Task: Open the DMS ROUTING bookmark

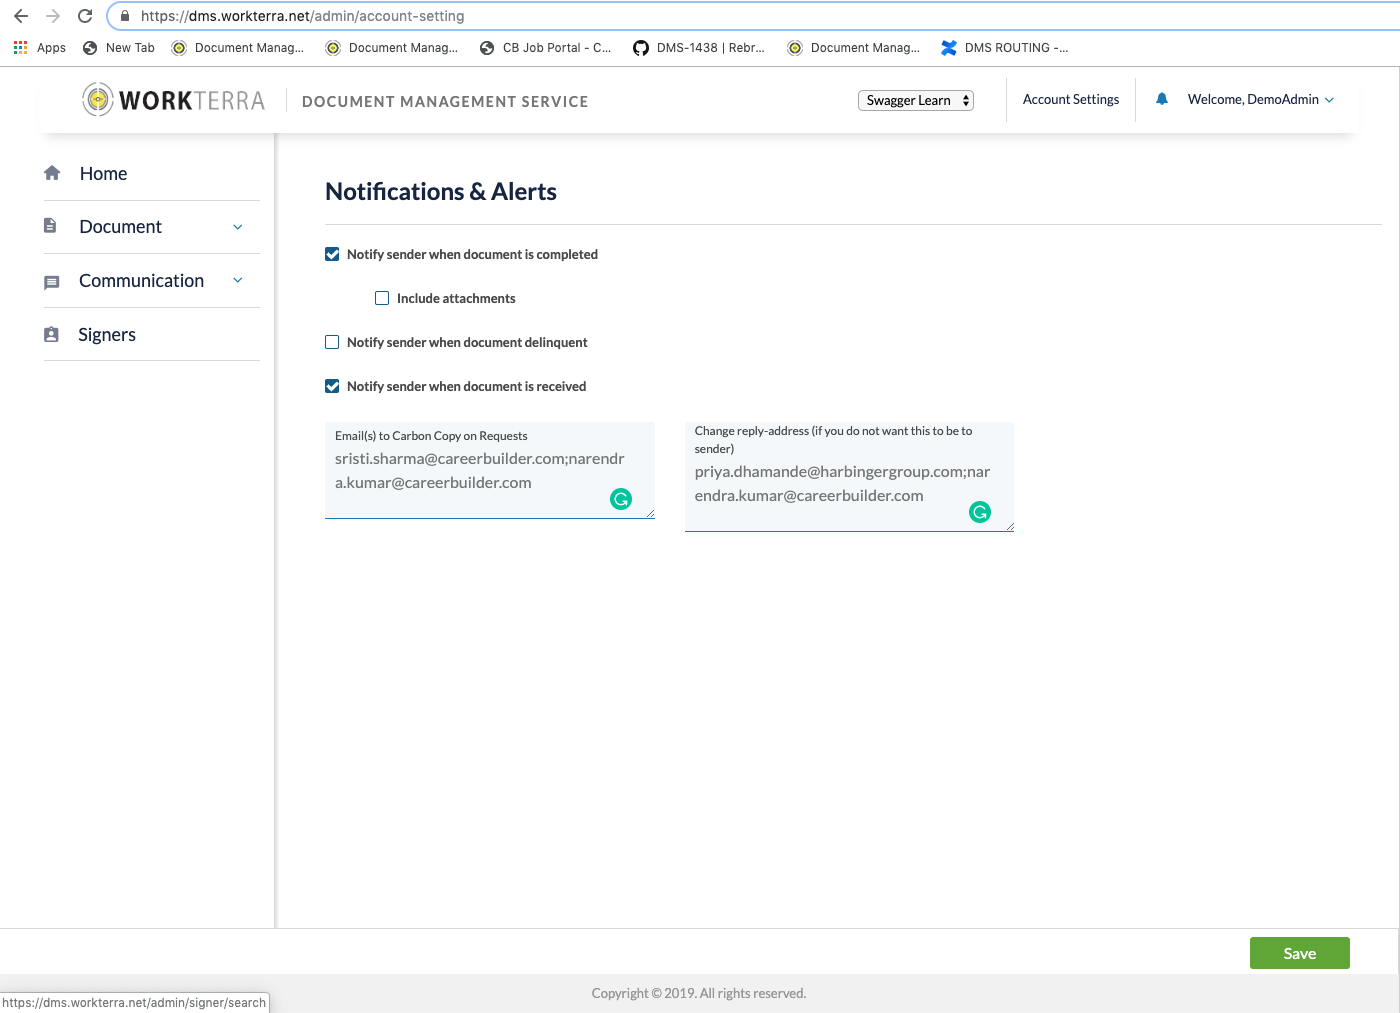Action: [1005, 47]
